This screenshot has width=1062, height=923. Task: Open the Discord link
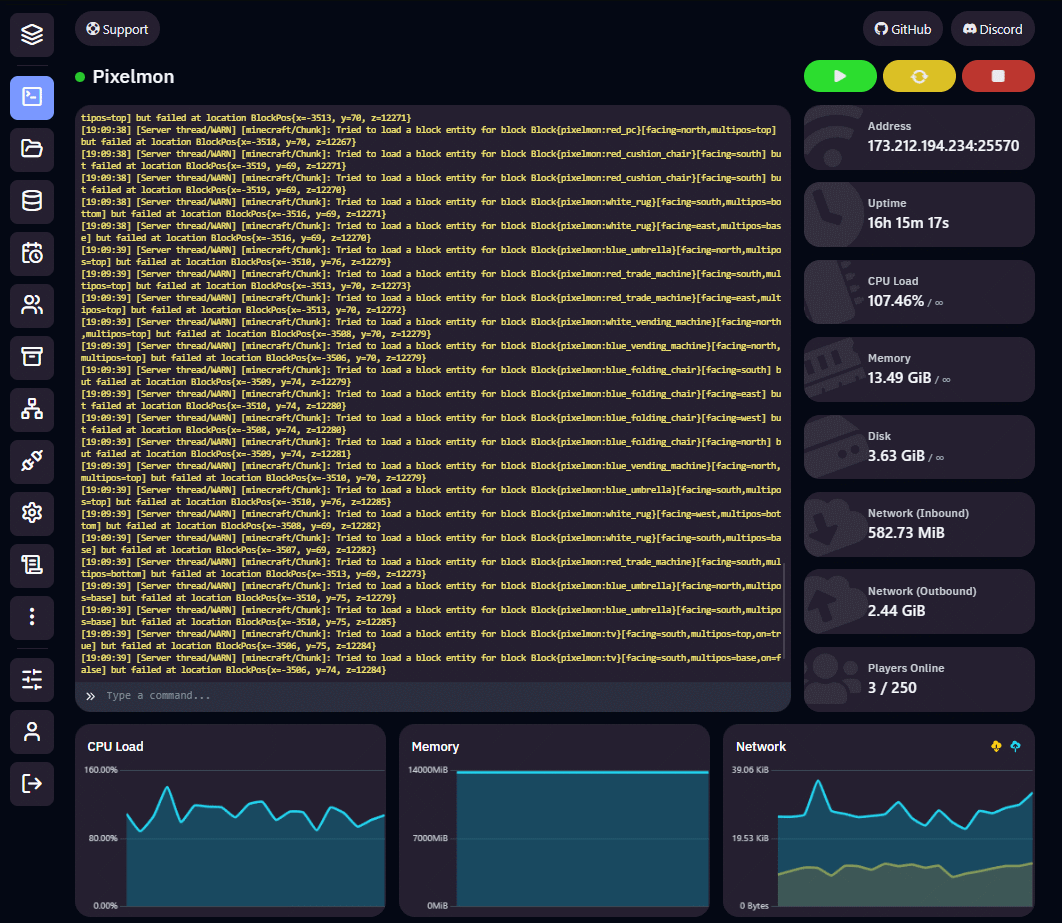tap(993, 29)
